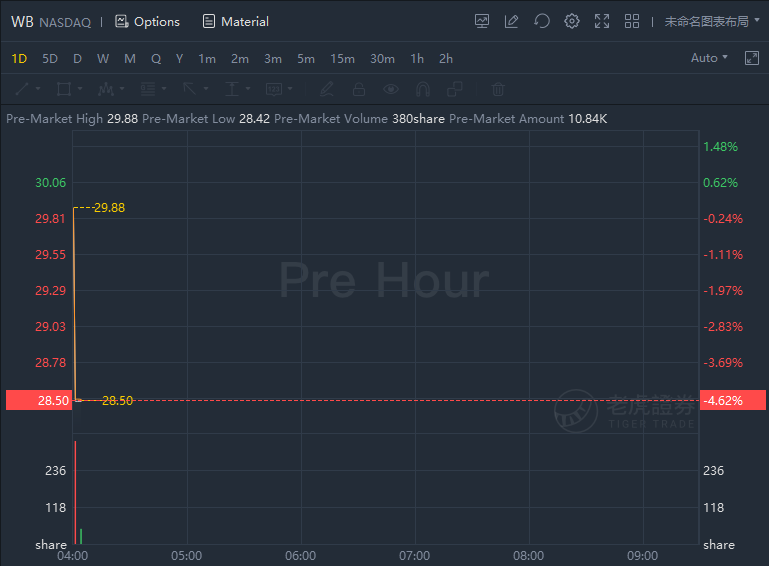
Task: Enter fullscreen with the expand arrows icon
Action: (x=602, y=21)
